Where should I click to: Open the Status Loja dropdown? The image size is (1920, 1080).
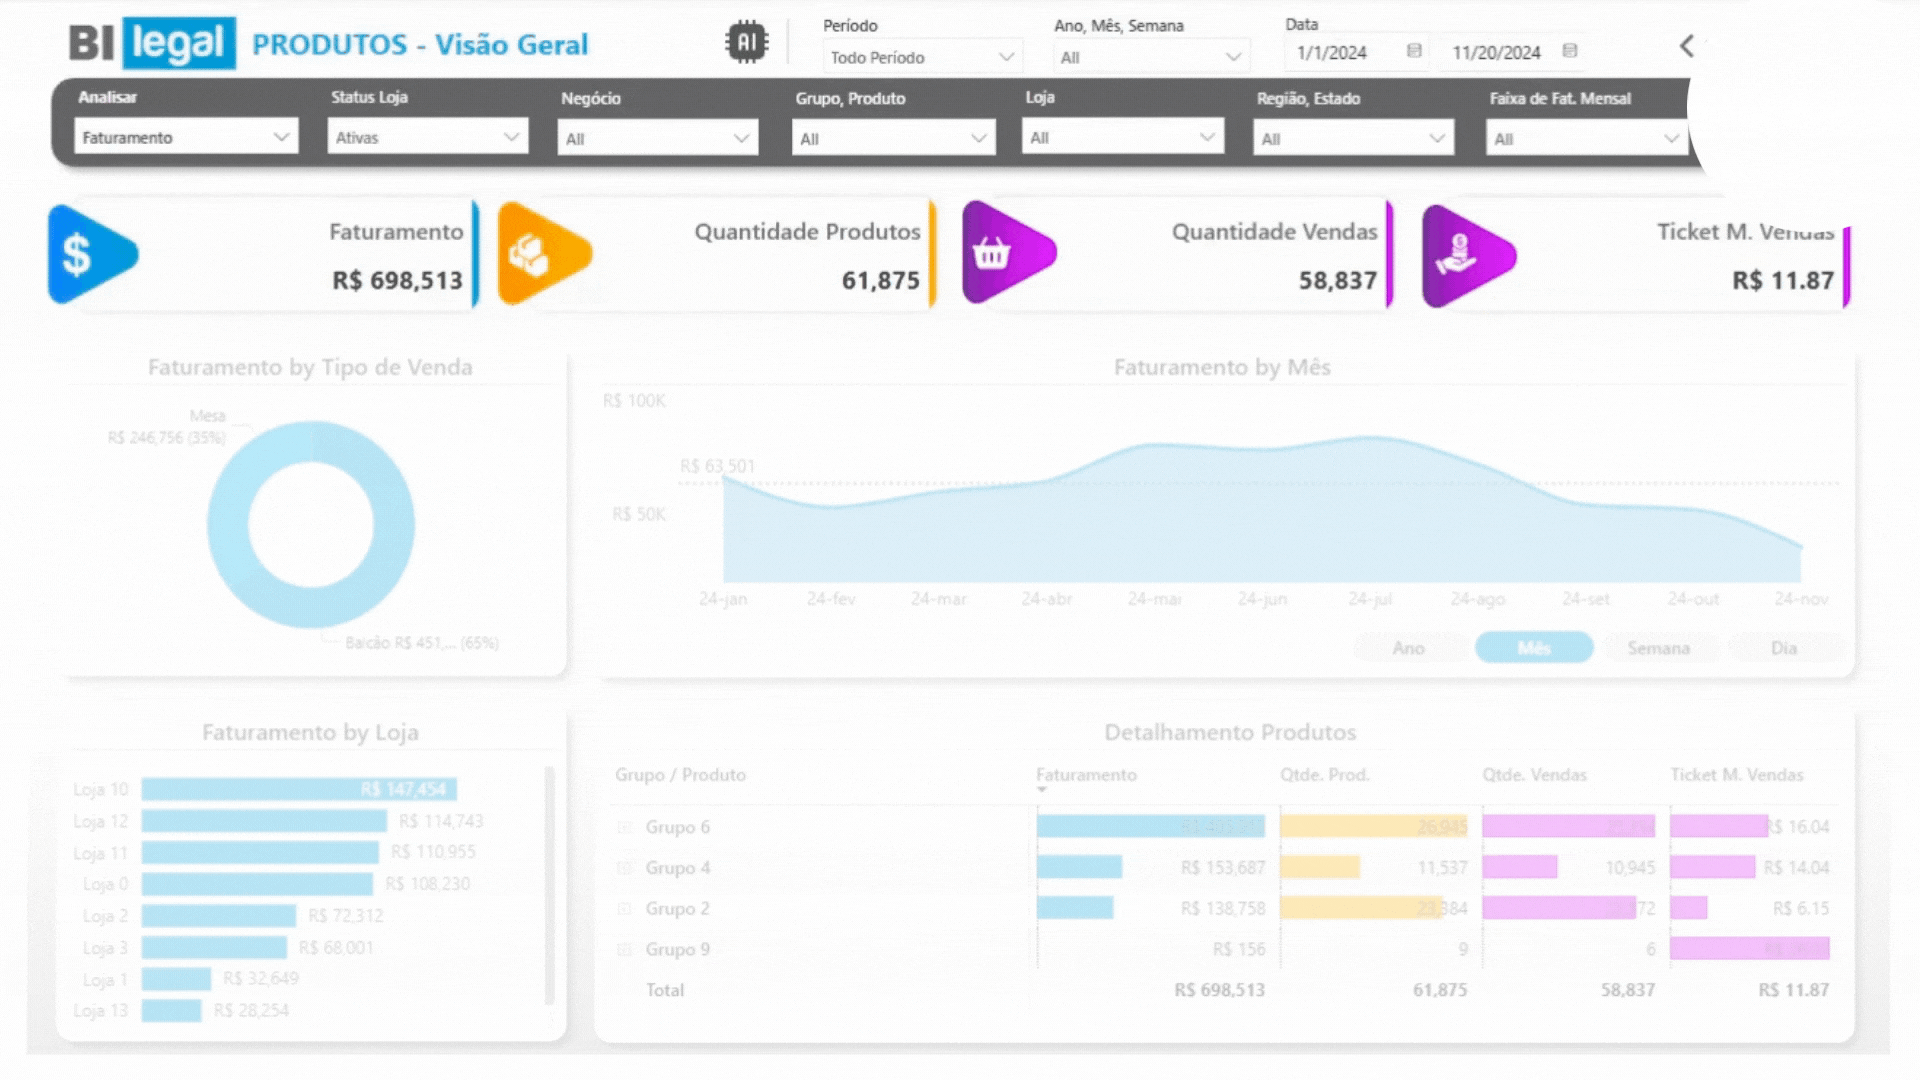click(x=428, y=137)
